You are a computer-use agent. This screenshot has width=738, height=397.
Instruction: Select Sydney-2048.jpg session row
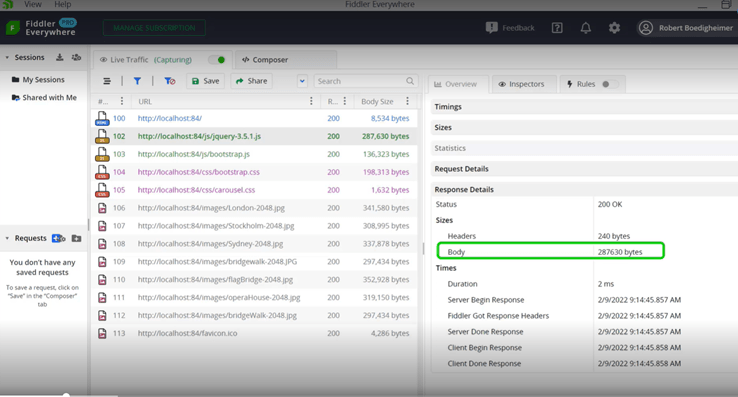(x=254, y=243)
